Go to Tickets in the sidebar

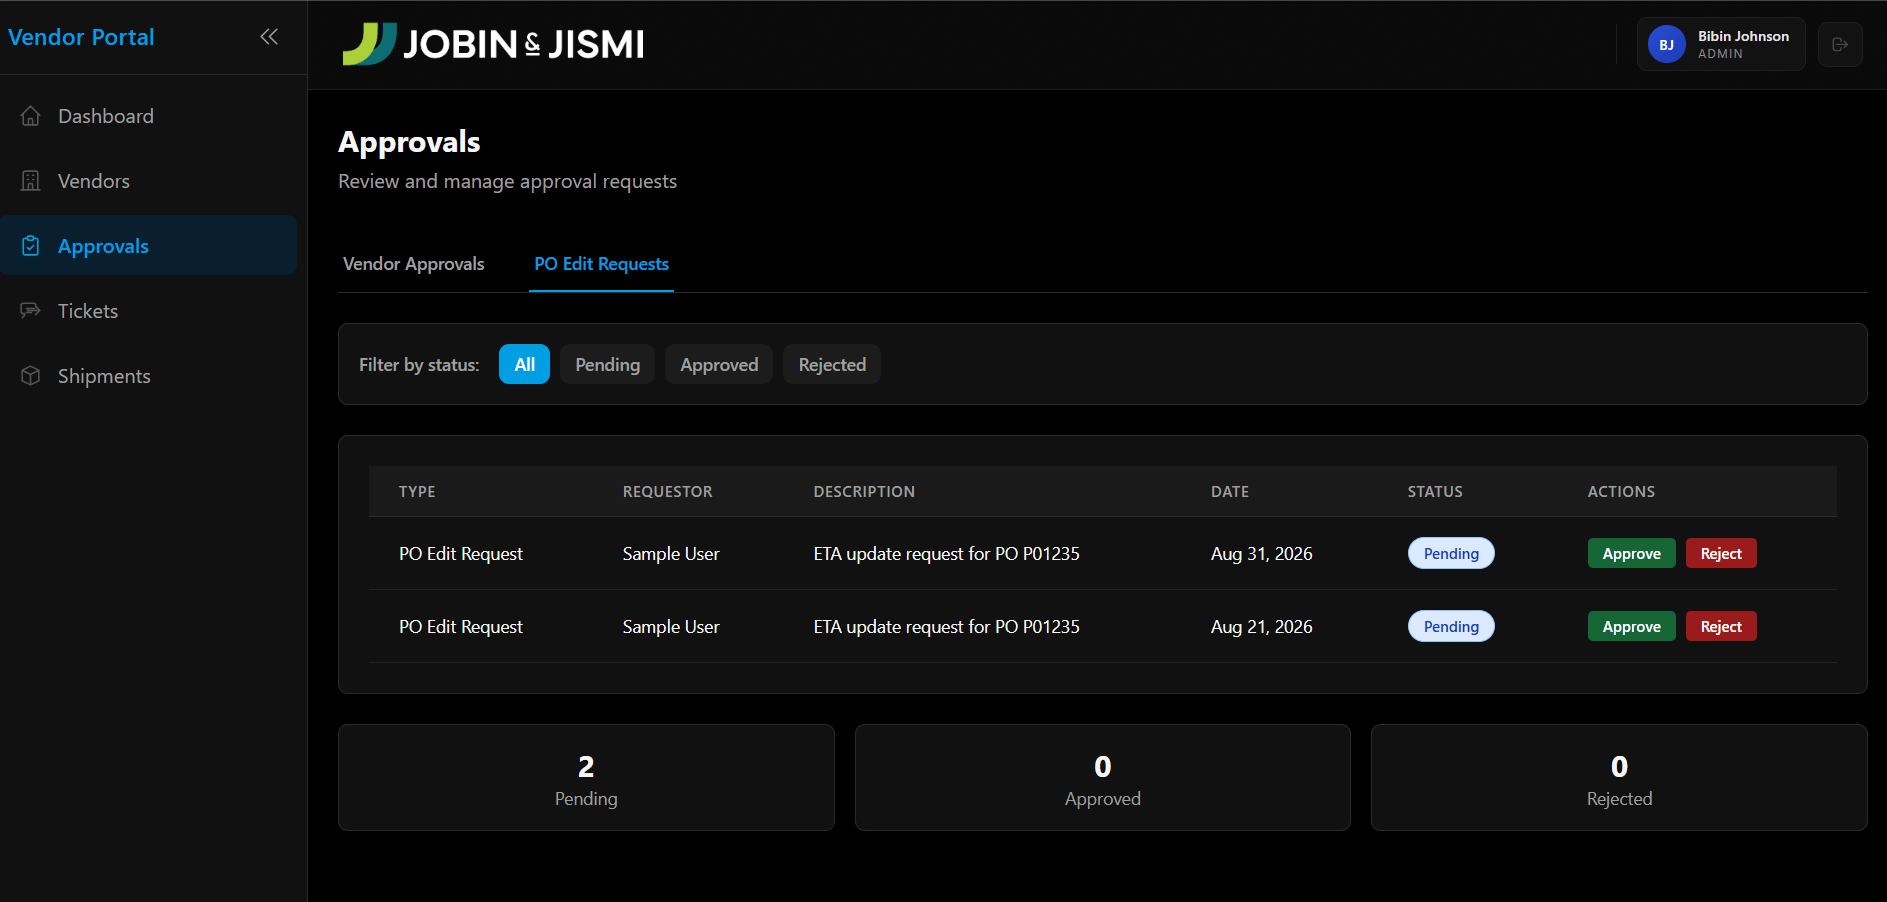pos(148,311)
